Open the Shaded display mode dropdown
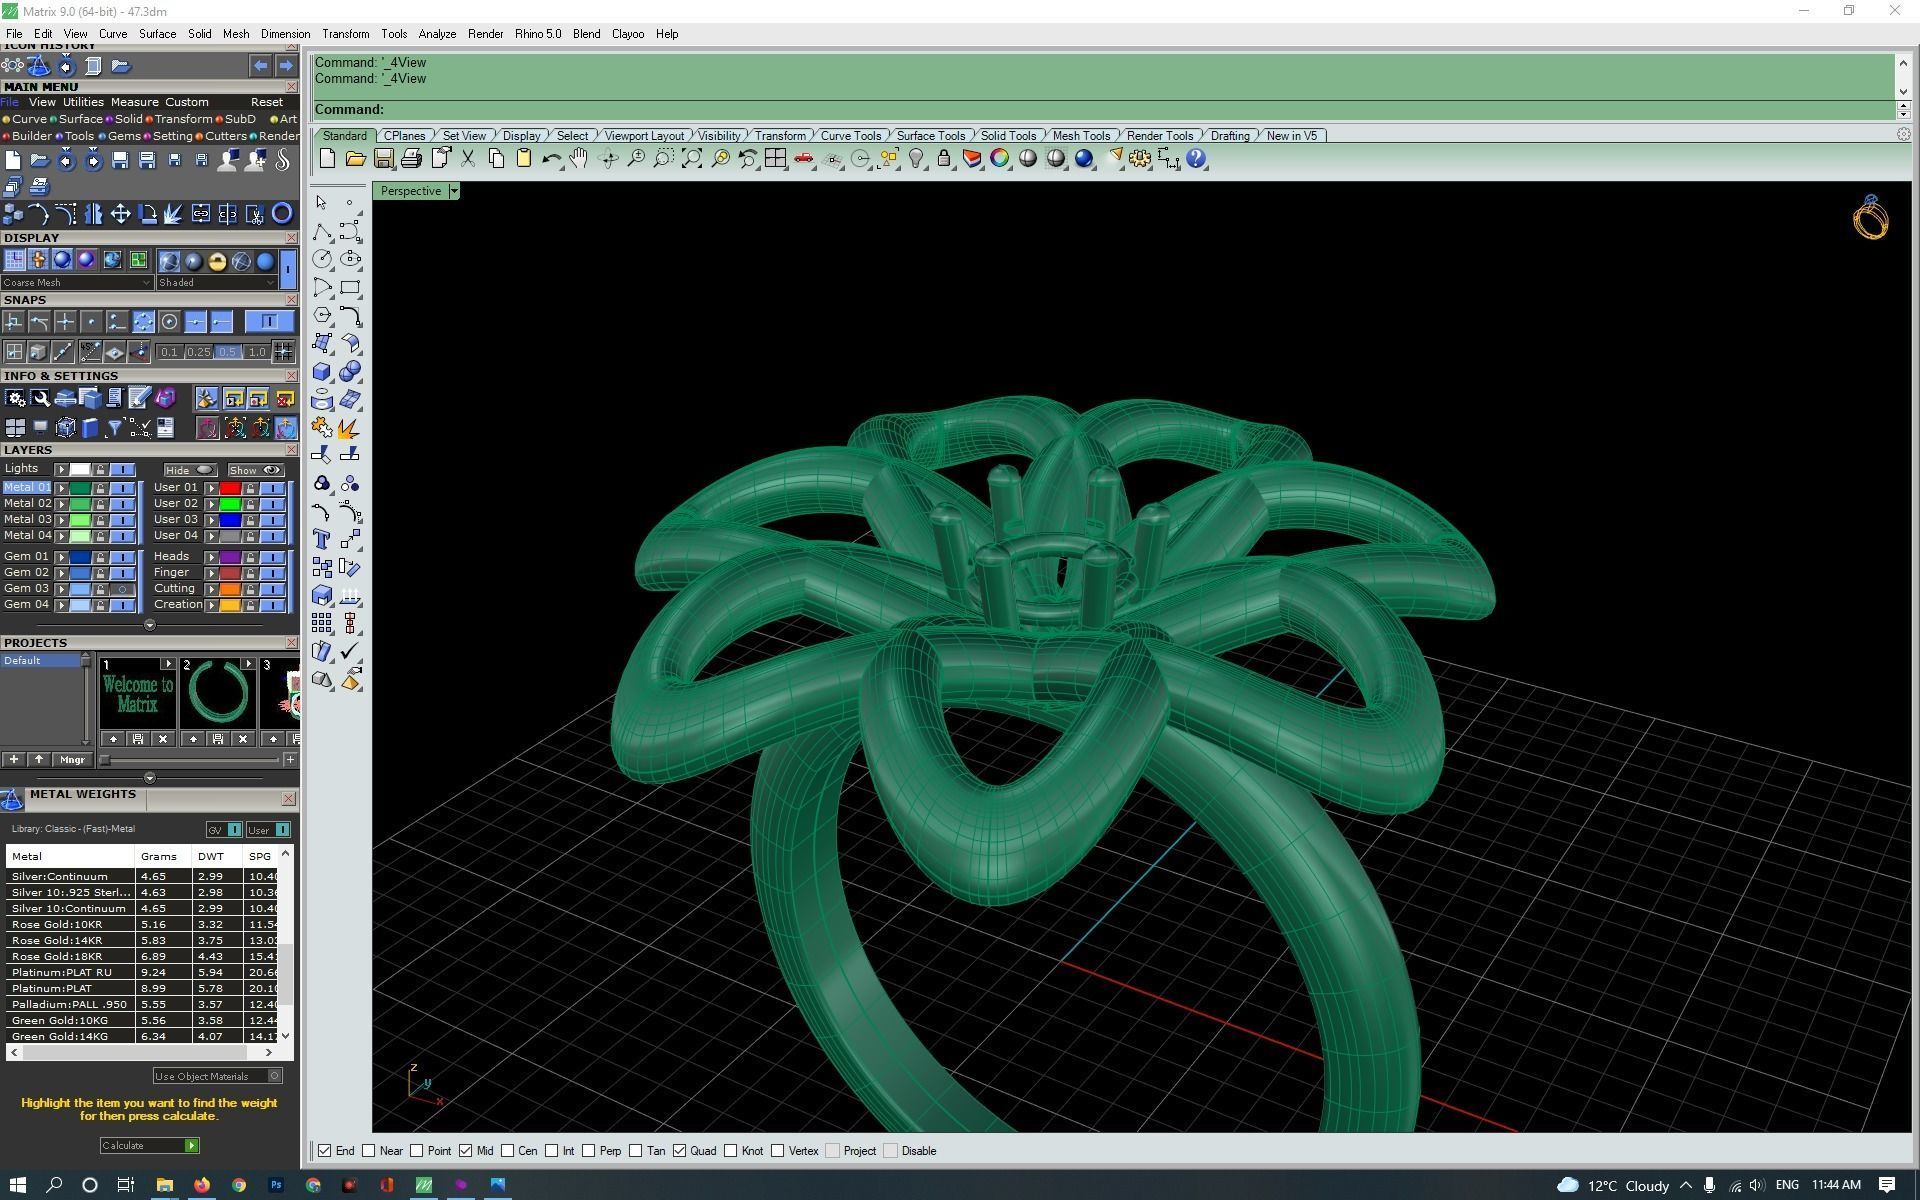Viewport: 1920px width, 1200px height. [x=216, y=283]
